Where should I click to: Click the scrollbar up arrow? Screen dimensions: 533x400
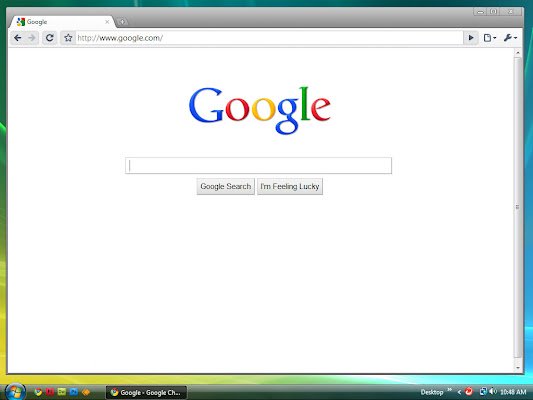point(518,53)
